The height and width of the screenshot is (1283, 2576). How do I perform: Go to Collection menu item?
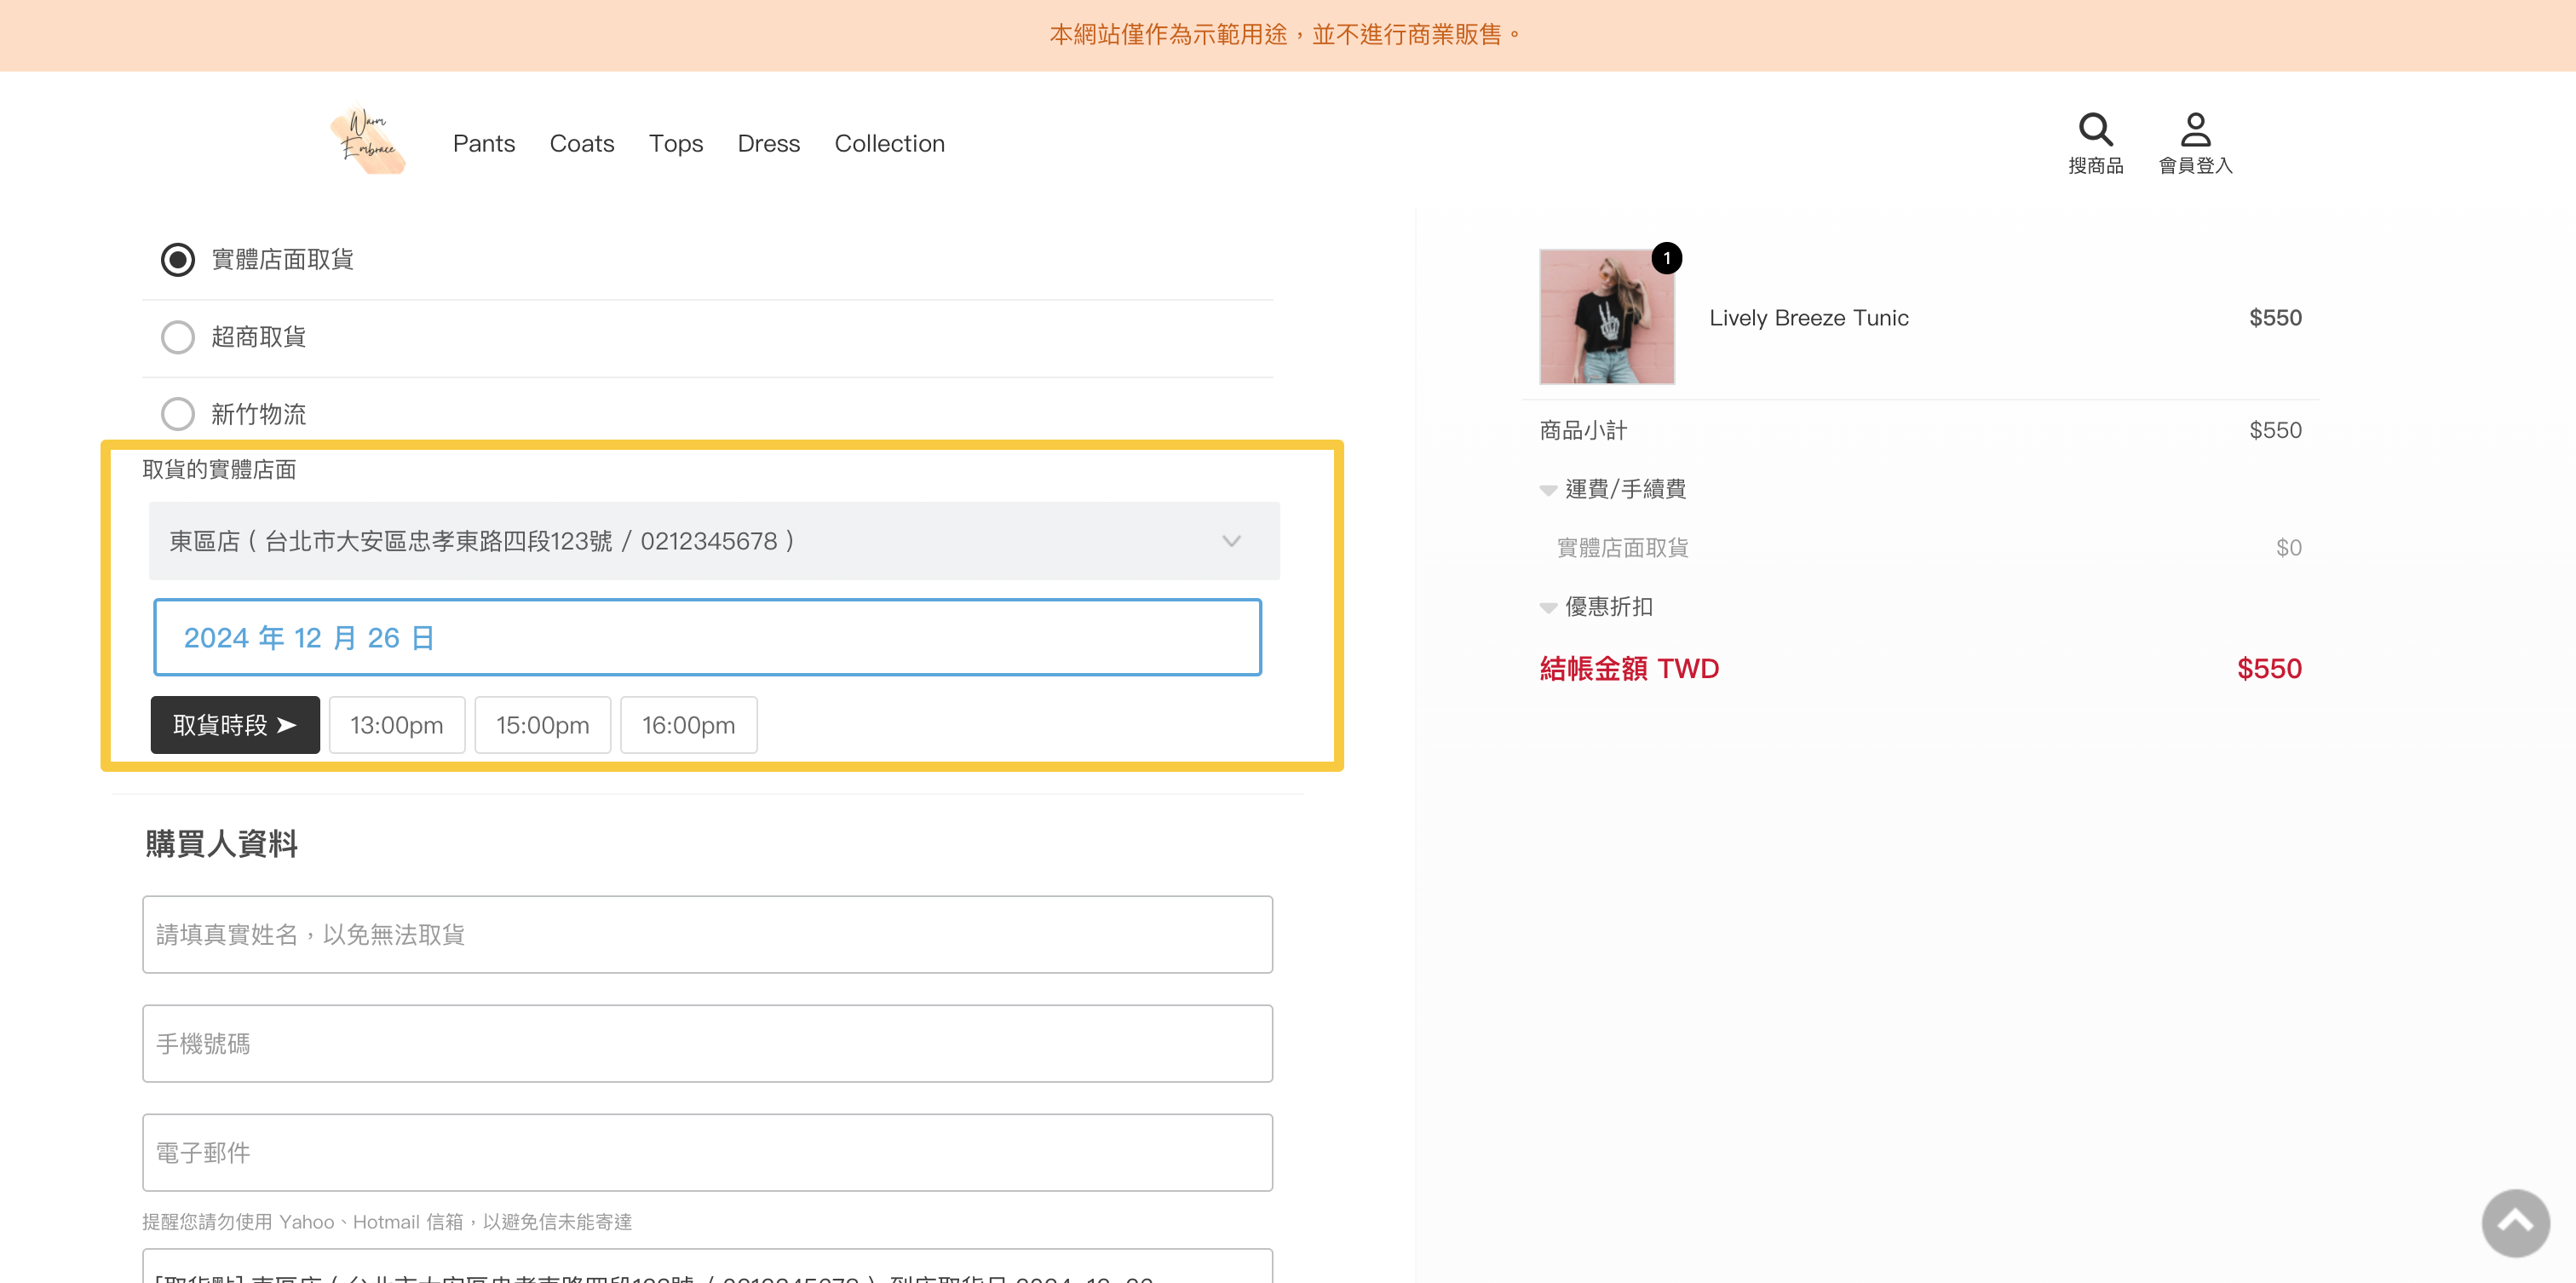point(889,143)
